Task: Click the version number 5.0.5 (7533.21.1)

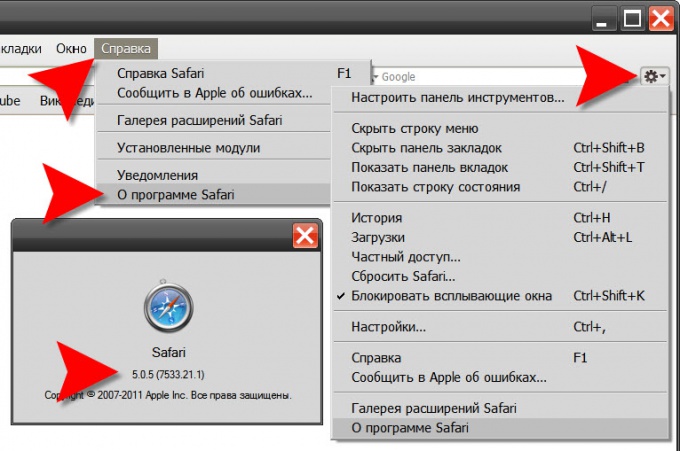Action: (x=168, y=374)
